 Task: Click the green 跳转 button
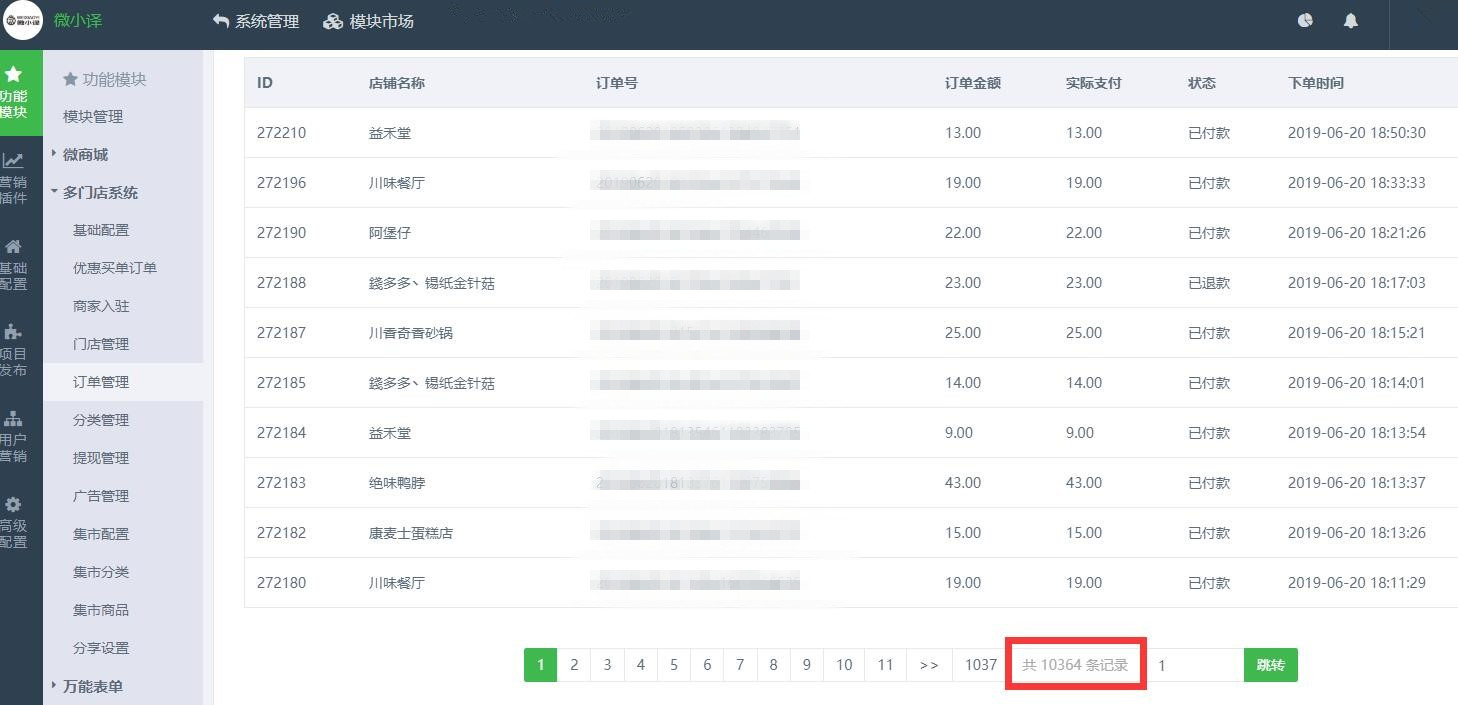1270,665
